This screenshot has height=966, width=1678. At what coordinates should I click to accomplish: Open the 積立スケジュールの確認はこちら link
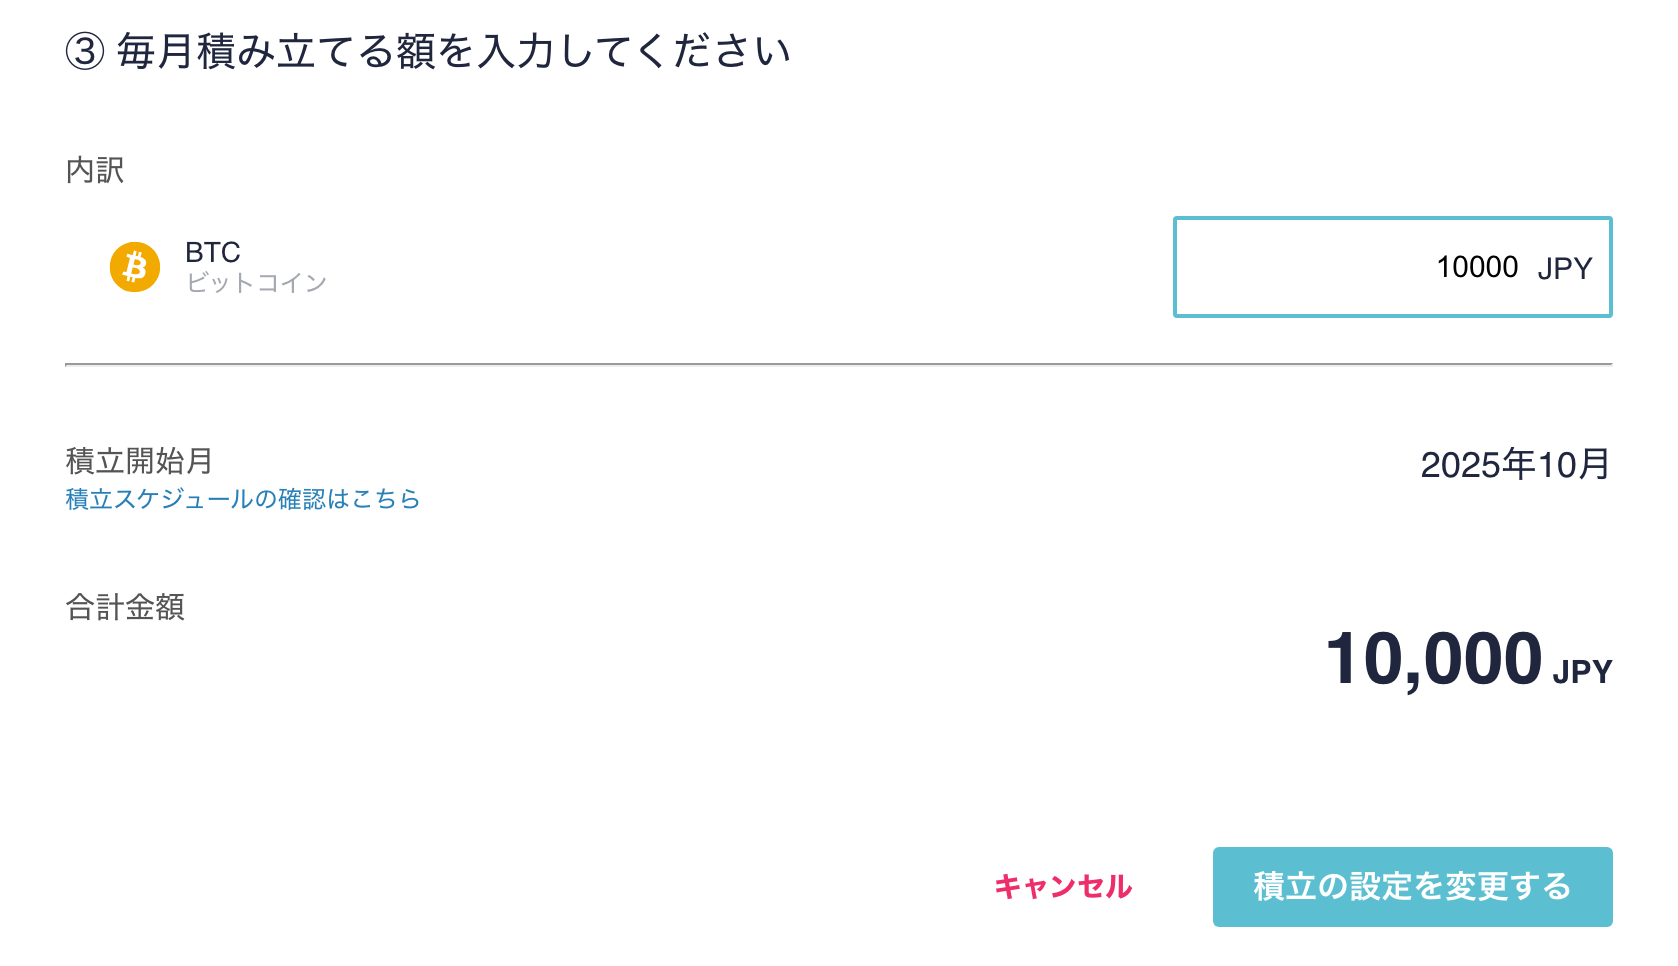tap(243, 499)
